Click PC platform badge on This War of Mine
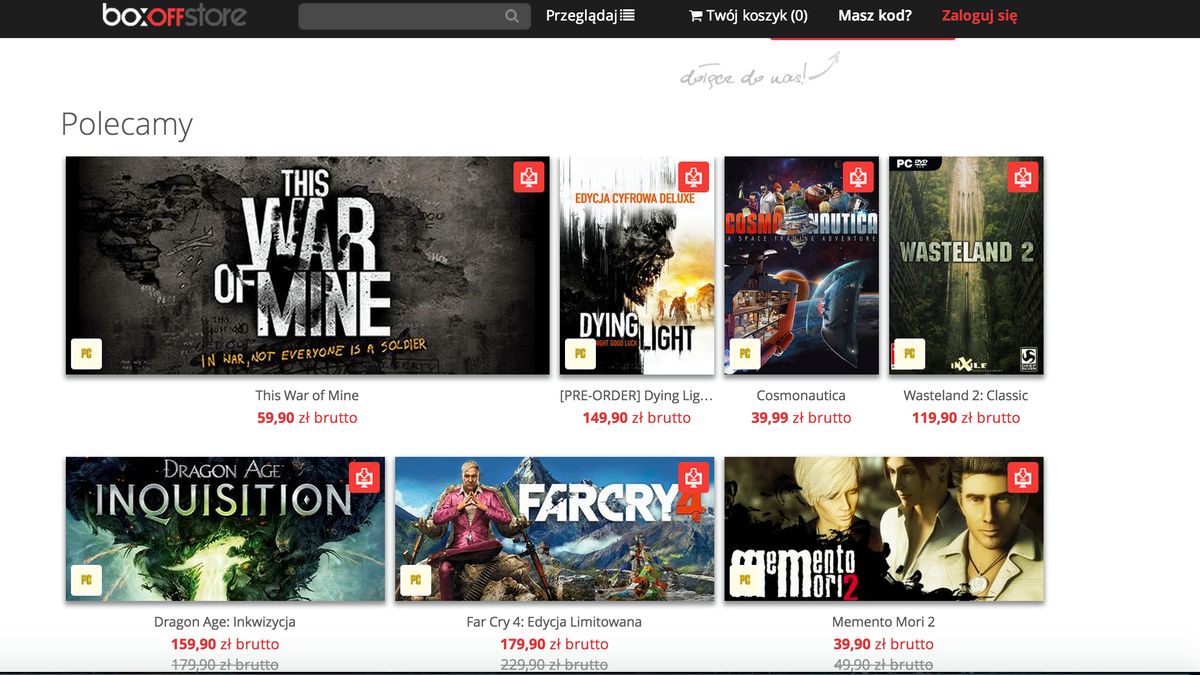Screen dimensions: 1200x675 point(87,354)
